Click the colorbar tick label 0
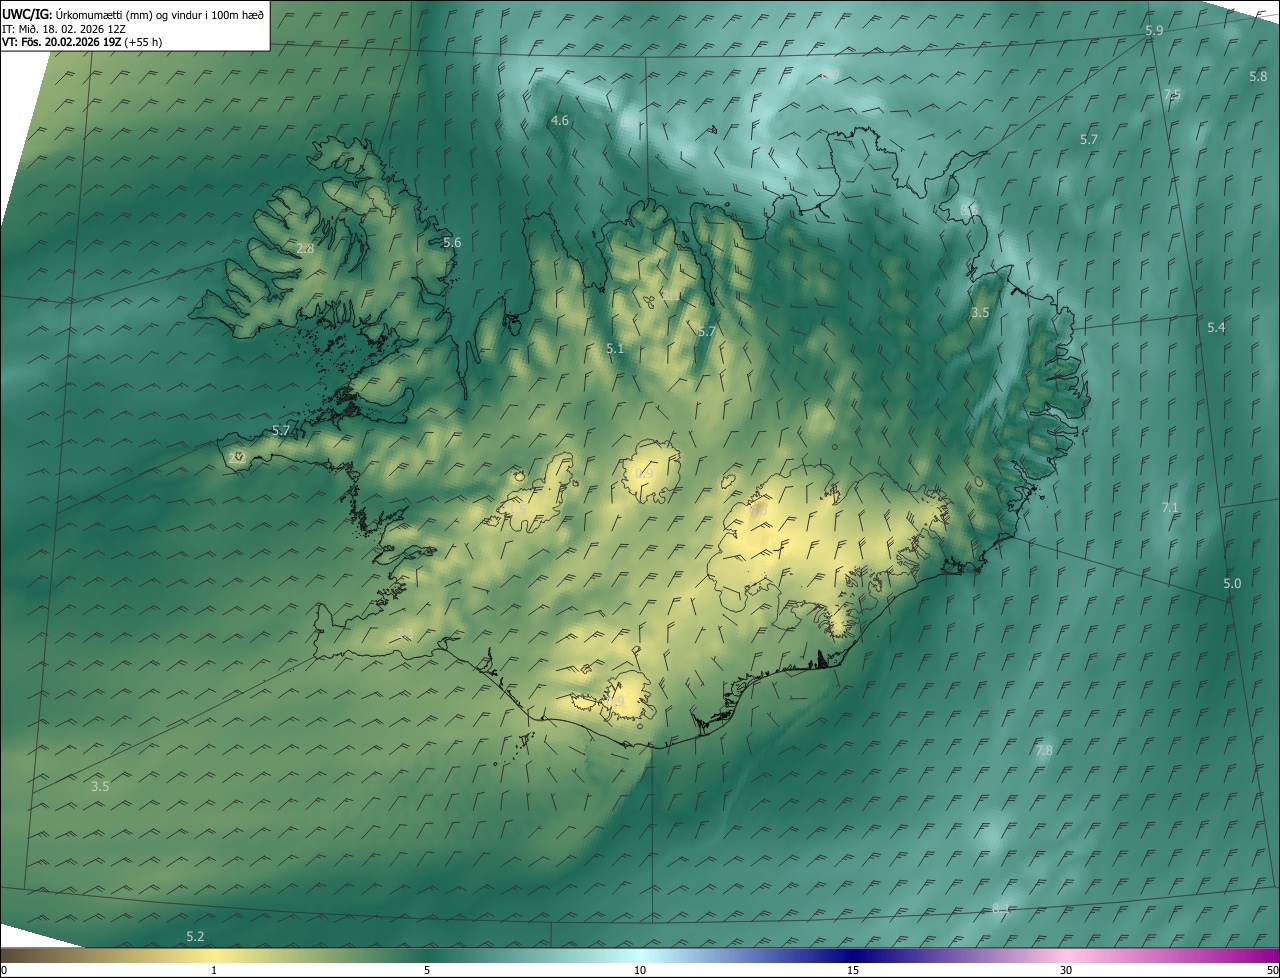Viewport: 1280px width, 978px height. tap(4, 970)
